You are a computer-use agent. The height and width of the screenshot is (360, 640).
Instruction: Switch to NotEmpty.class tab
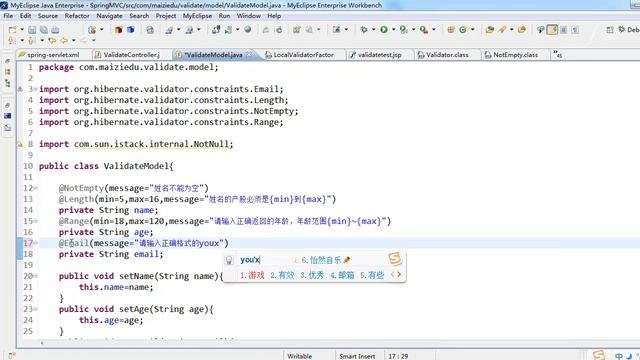tap(511, 55)
